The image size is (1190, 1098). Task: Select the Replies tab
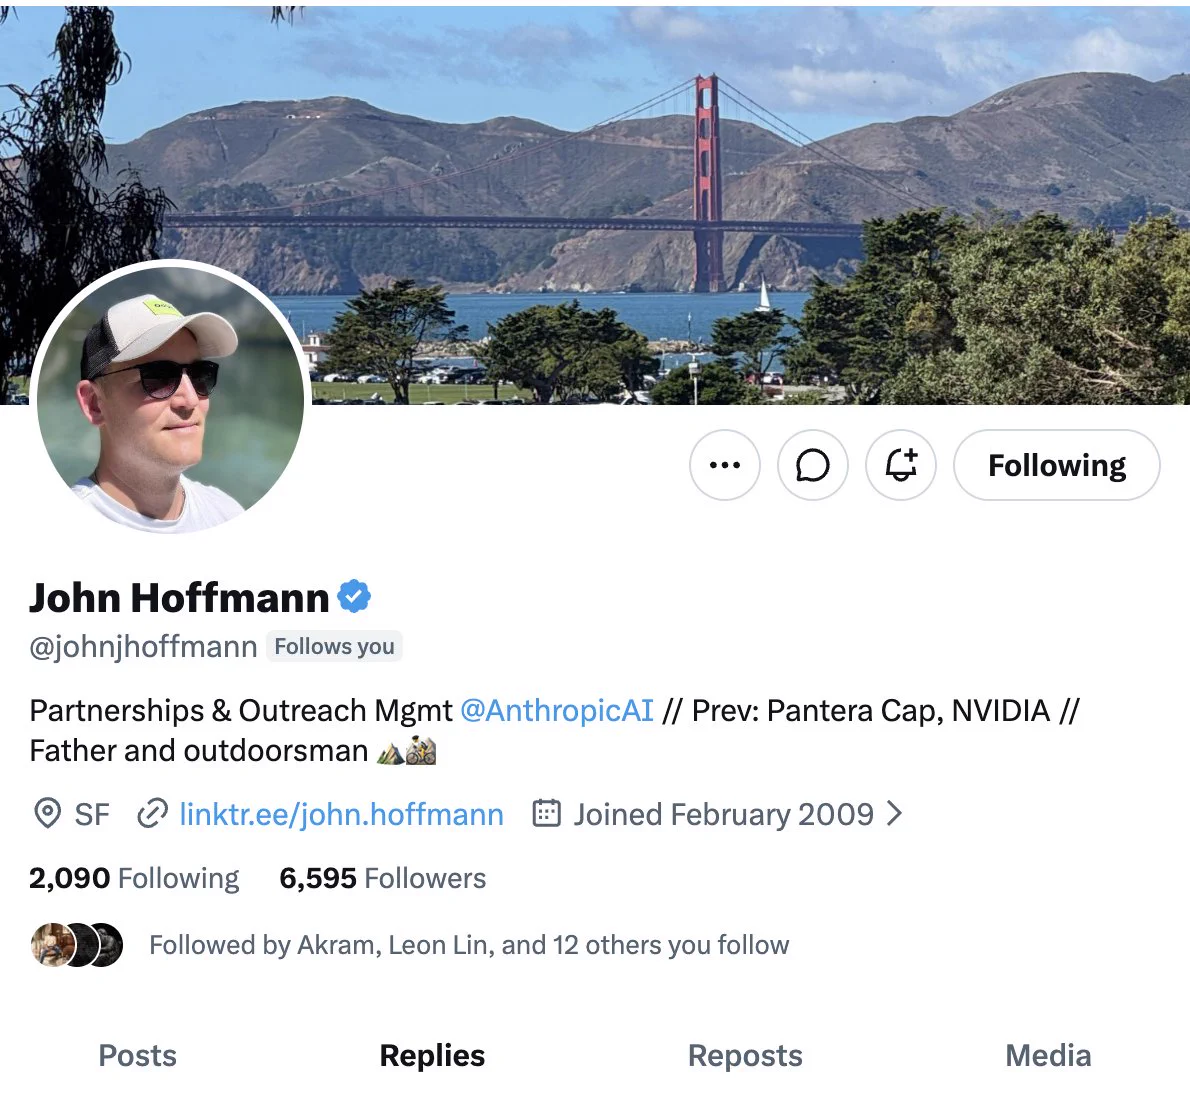pos(432,1056)
